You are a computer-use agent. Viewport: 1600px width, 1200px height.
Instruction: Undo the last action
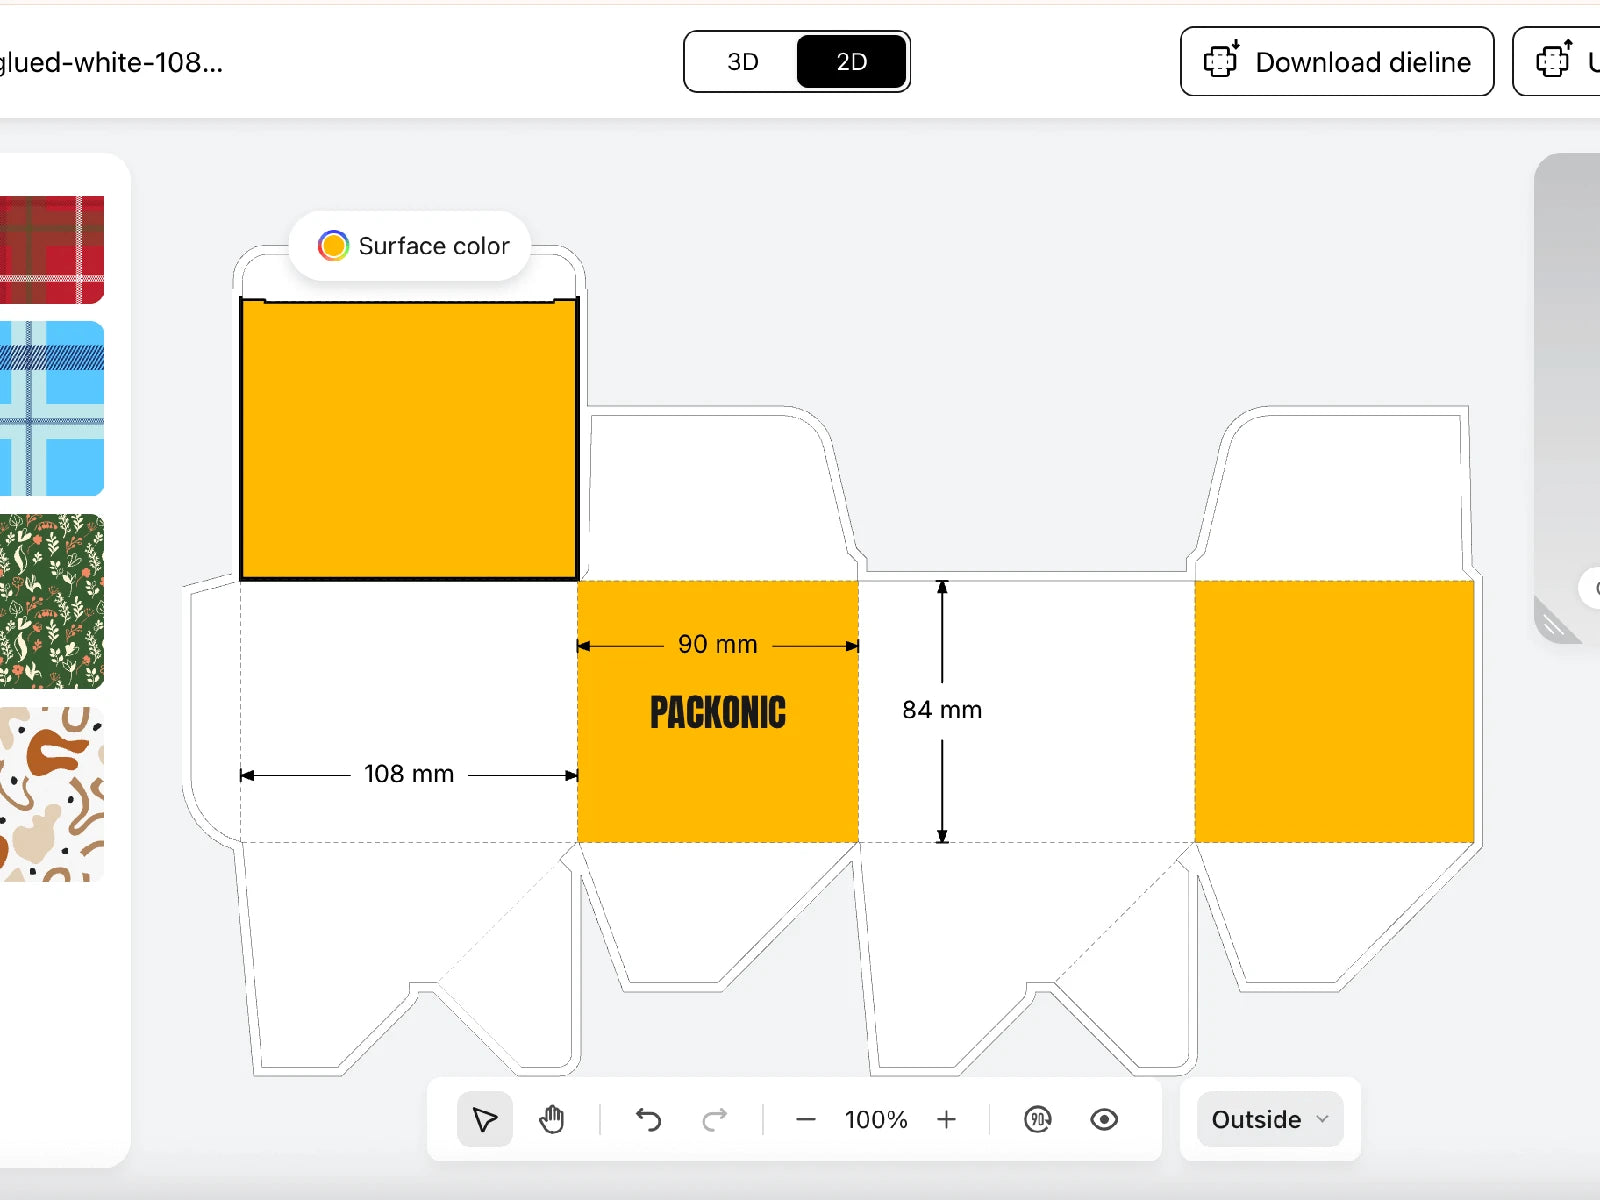click(648, 1119)
